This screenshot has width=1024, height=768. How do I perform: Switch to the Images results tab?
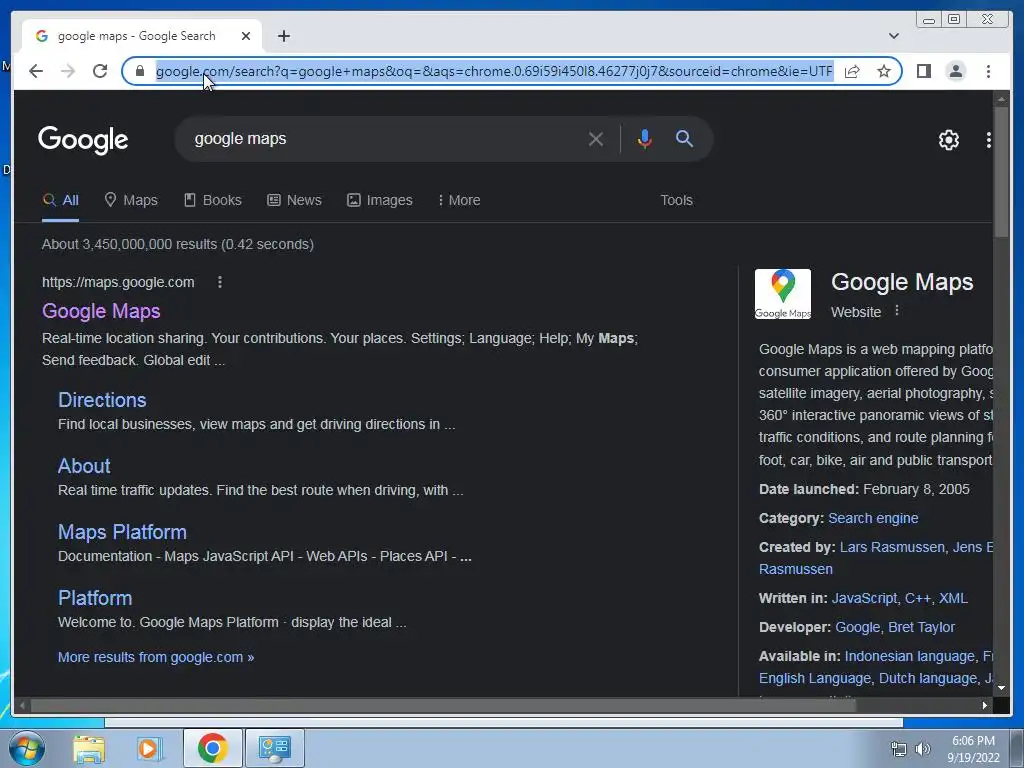(x=379, y=200)
